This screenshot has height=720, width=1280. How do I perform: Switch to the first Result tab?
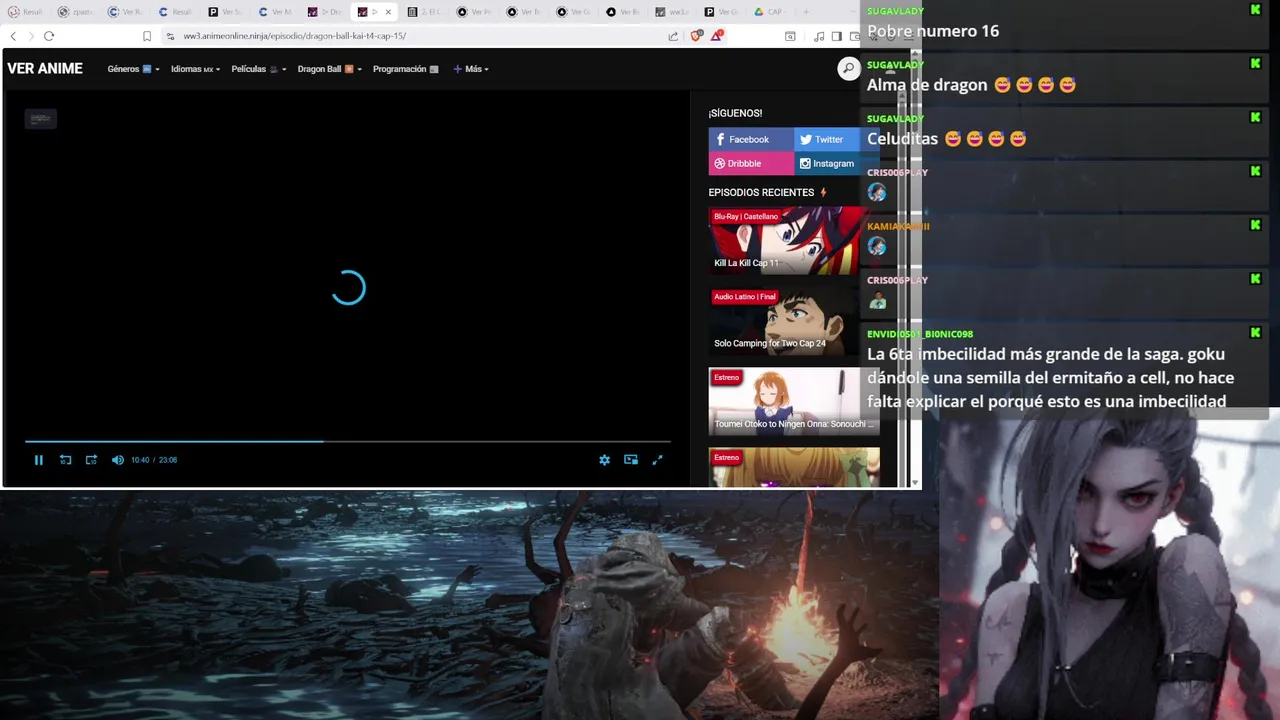click(x=26, y=12)
